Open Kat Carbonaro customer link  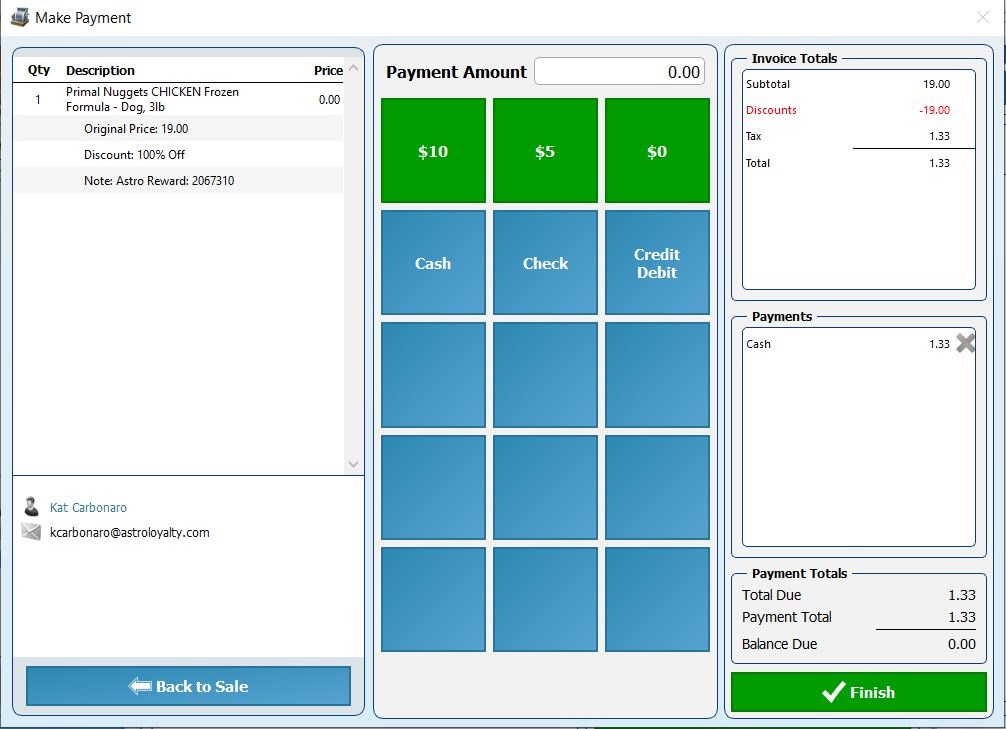click(89, 508)
